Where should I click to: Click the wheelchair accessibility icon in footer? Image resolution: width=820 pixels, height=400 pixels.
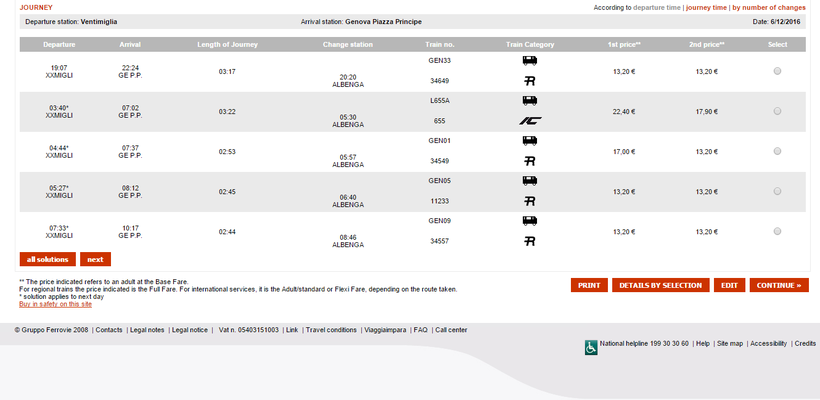pos(591,347)
